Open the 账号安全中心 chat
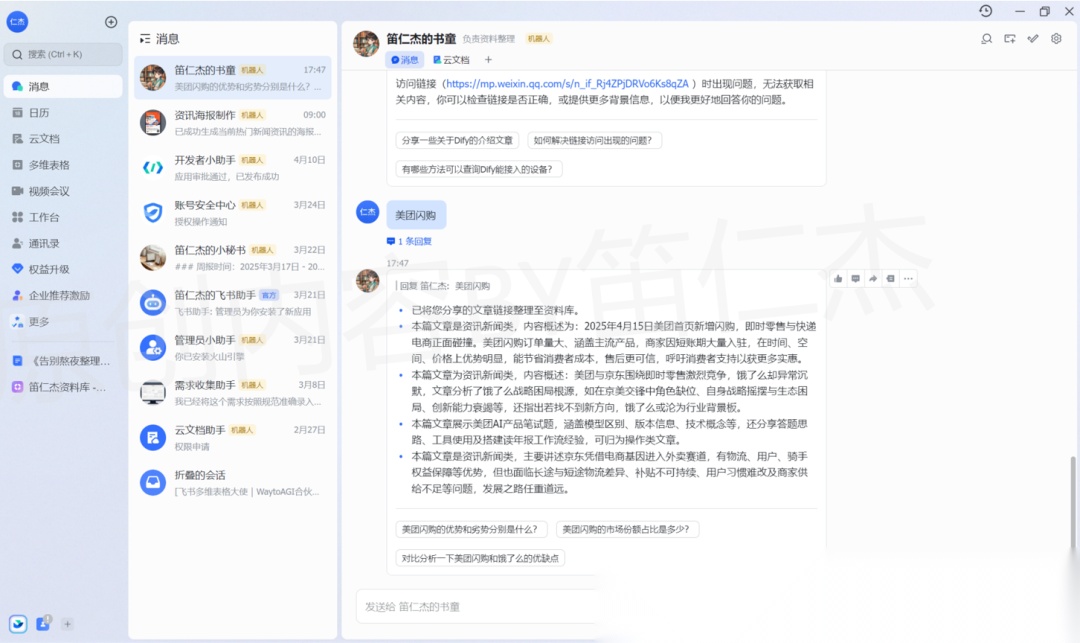 pos(233,213)
